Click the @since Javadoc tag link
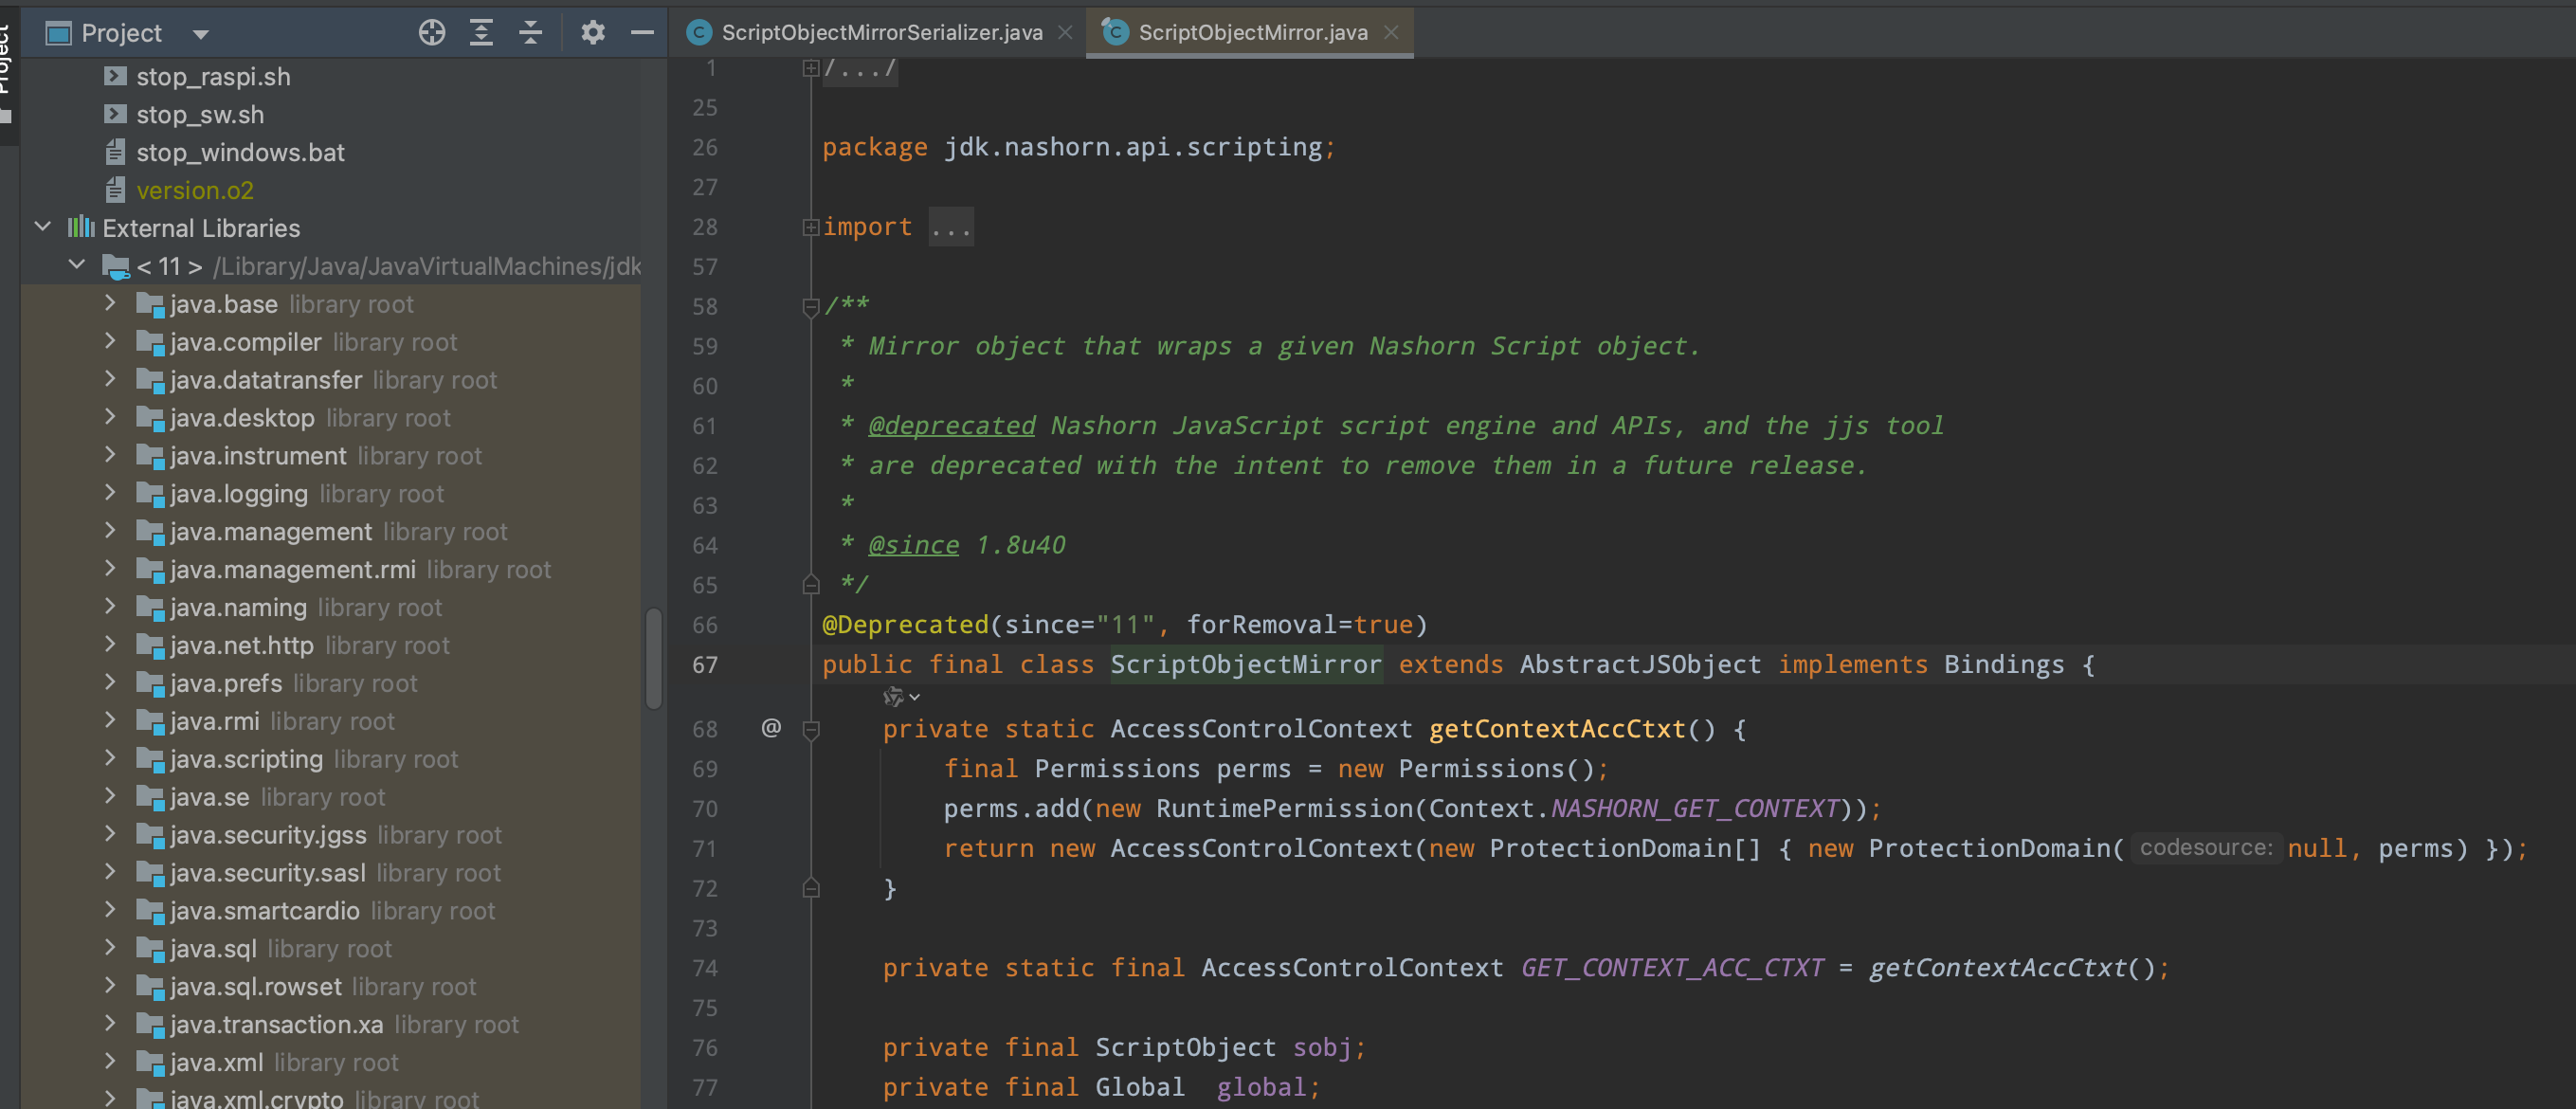2576x1109 pixels. [x=913, y=545]
